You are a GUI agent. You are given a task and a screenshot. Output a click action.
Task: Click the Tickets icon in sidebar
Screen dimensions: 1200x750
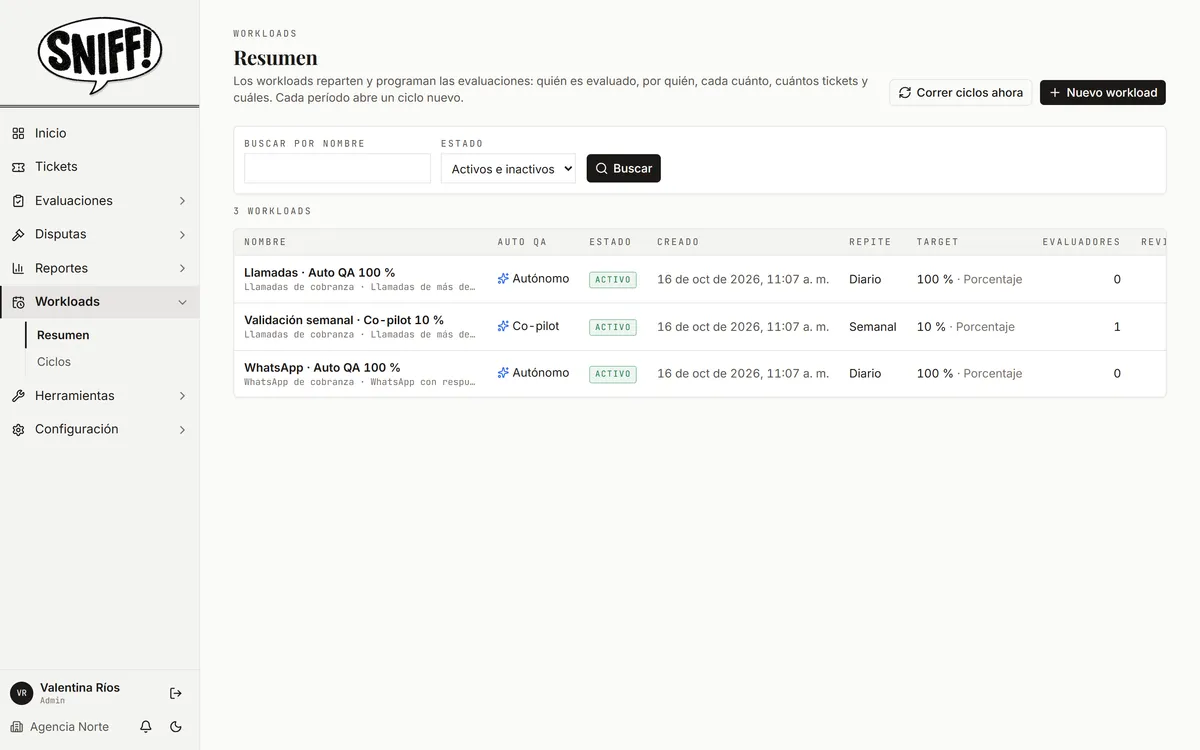coord(18,167)
